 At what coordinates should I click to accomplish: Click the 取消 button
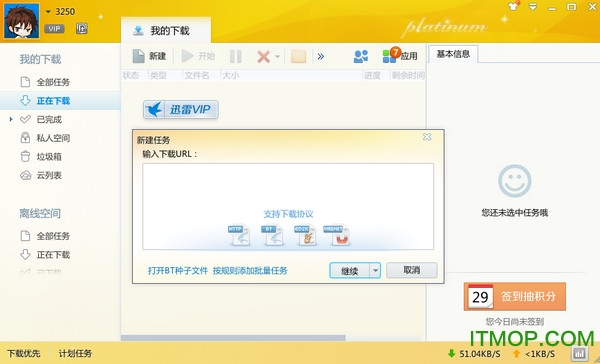pyautogui.click(x=412, y=270)
